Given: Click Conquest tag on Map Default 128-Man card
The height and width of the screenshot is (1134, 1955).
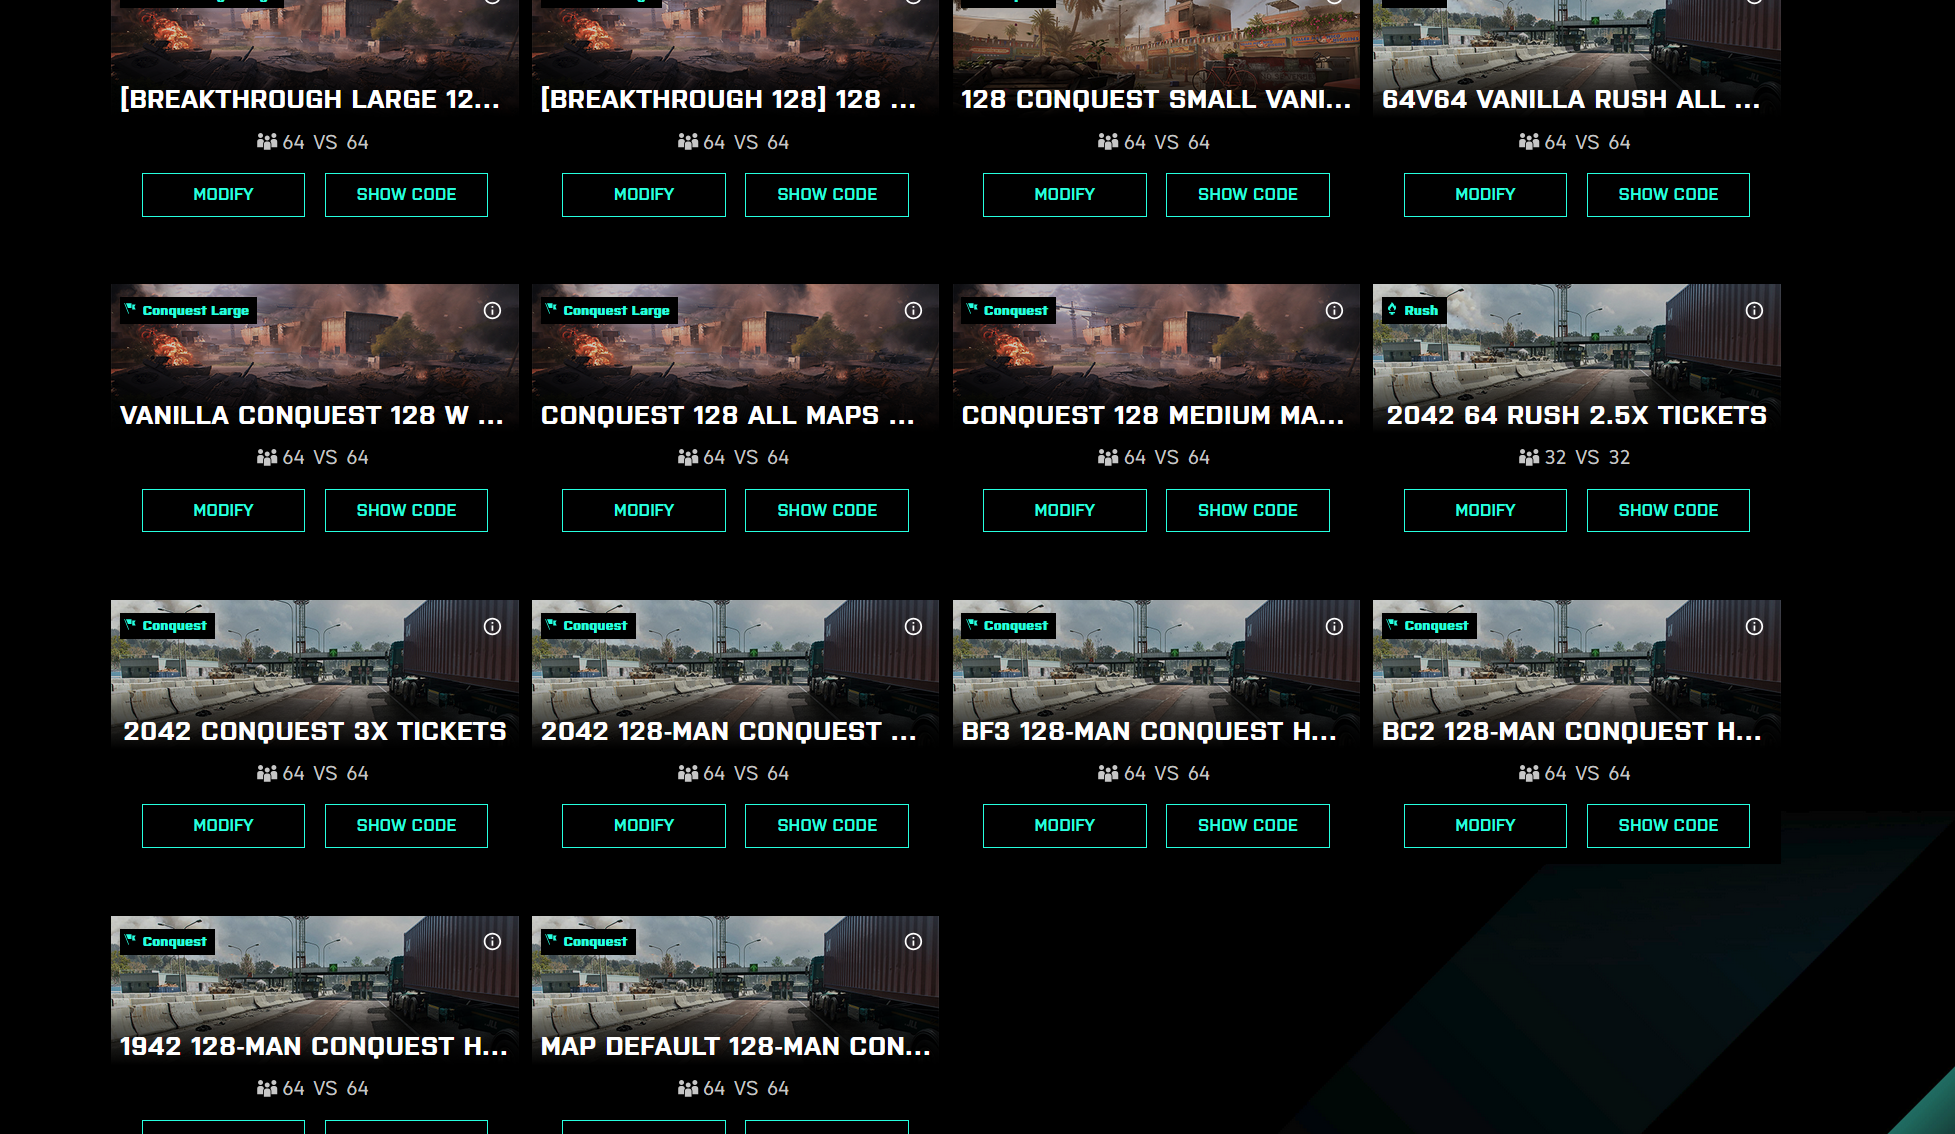Looking at the screenshot, I should coord(588,941).
